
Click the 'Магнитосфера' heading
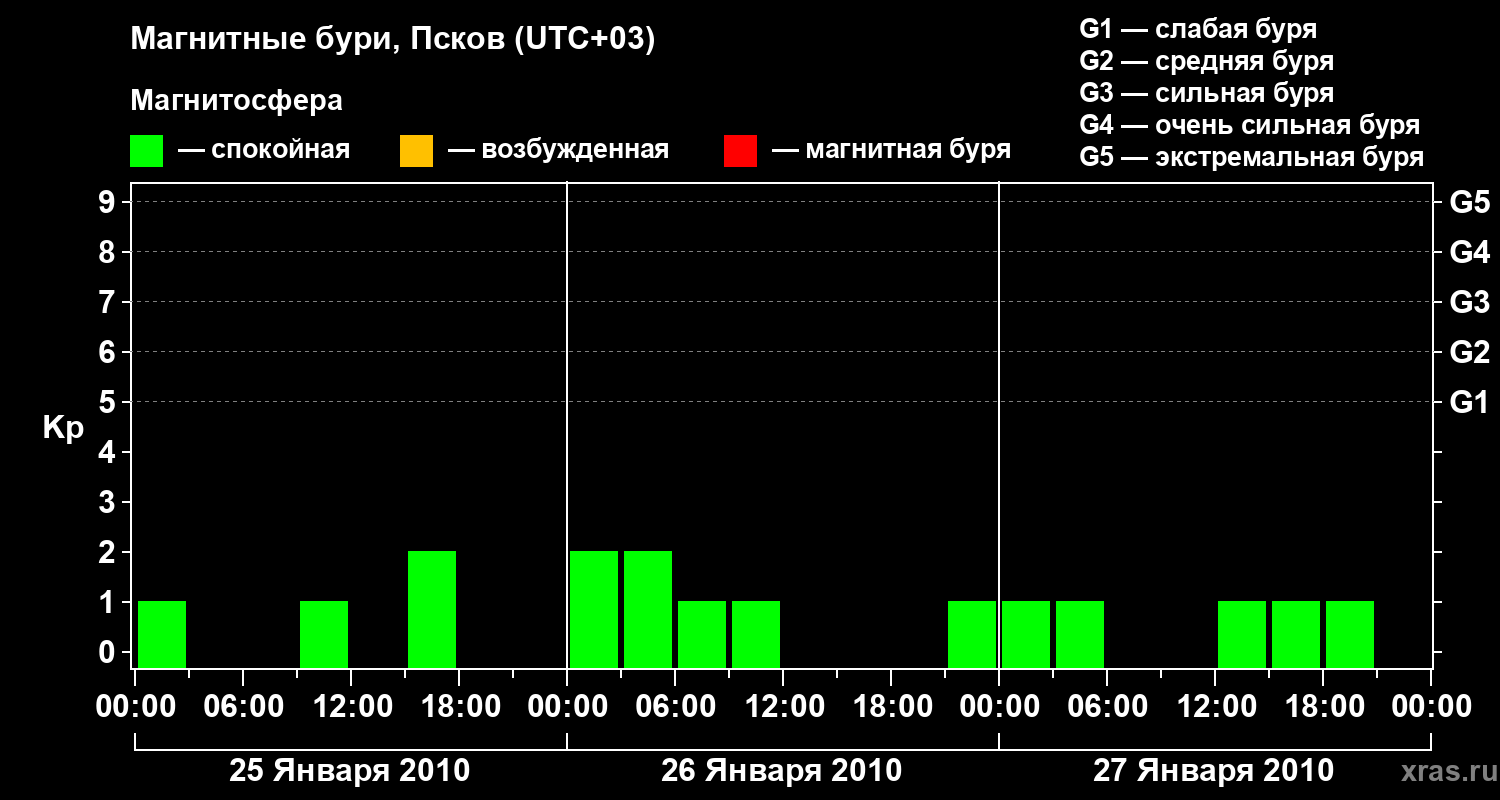(x=237, y=101)
